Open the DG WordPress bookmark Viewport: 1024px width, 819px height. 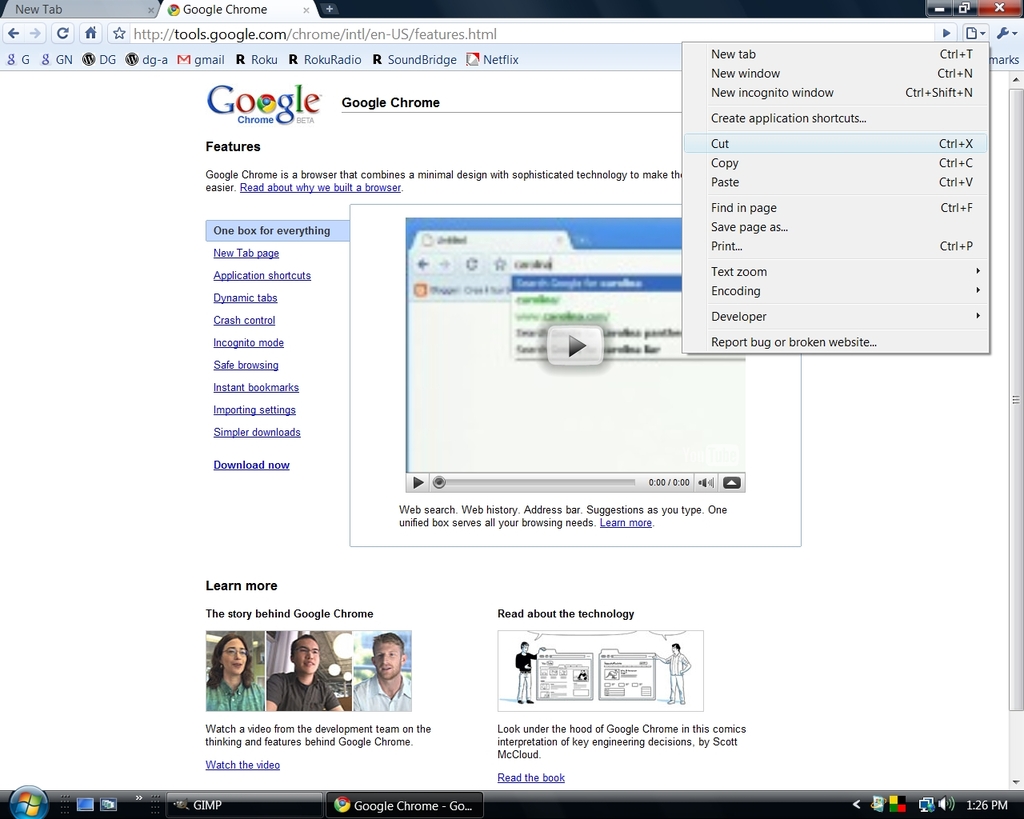pos(99,59)
